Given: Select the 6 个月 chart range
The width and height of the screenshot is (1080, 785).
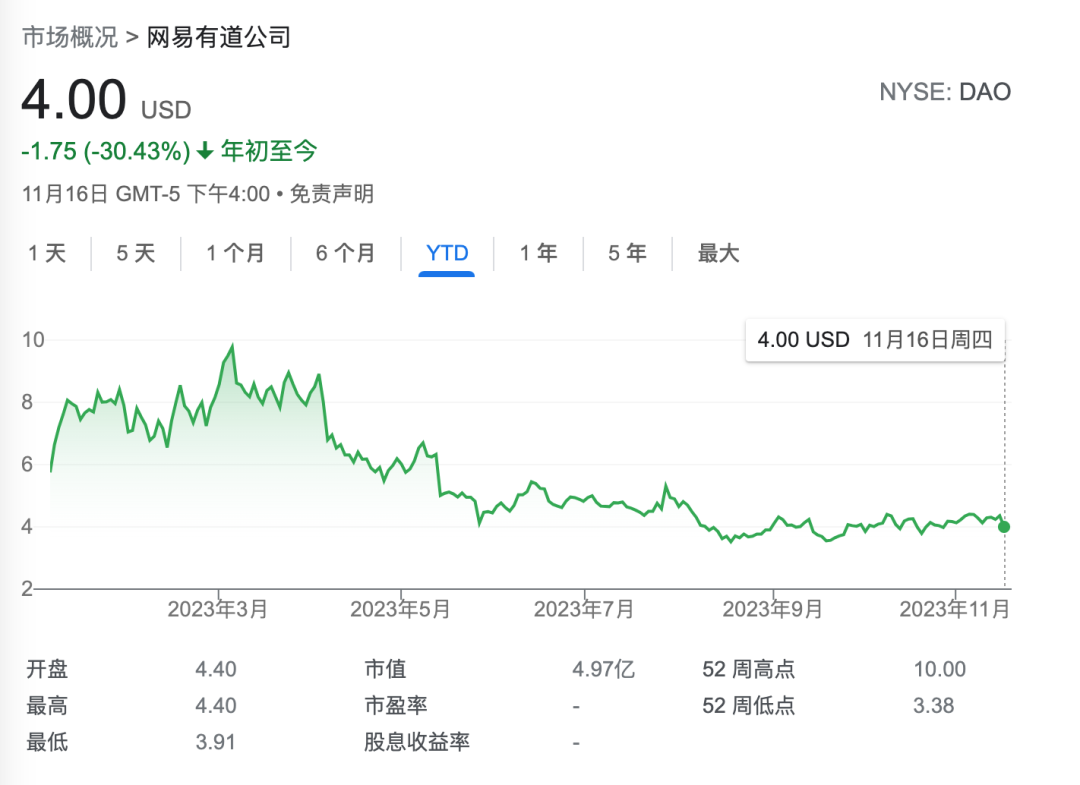Looking at the screenshot, I should 345,253.
